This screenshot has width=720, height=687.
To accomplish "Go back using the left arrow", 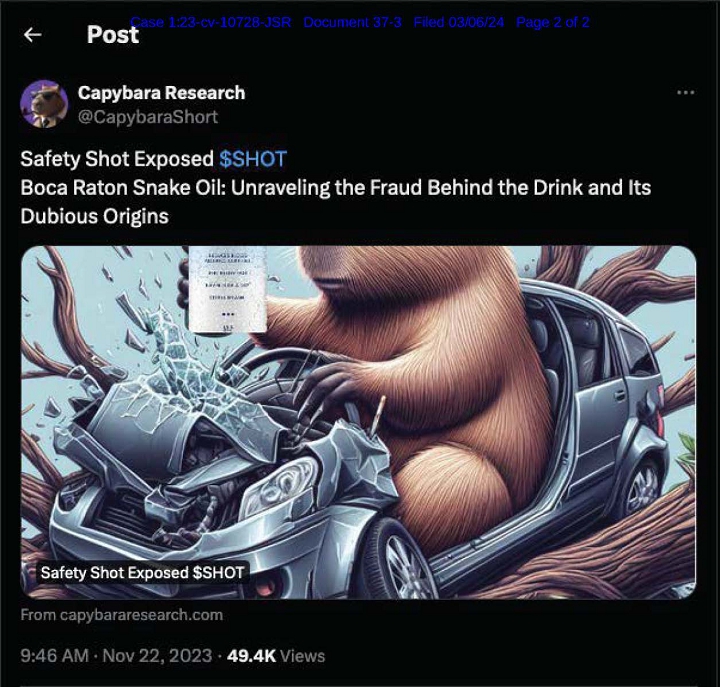I will tap(33, 34).
